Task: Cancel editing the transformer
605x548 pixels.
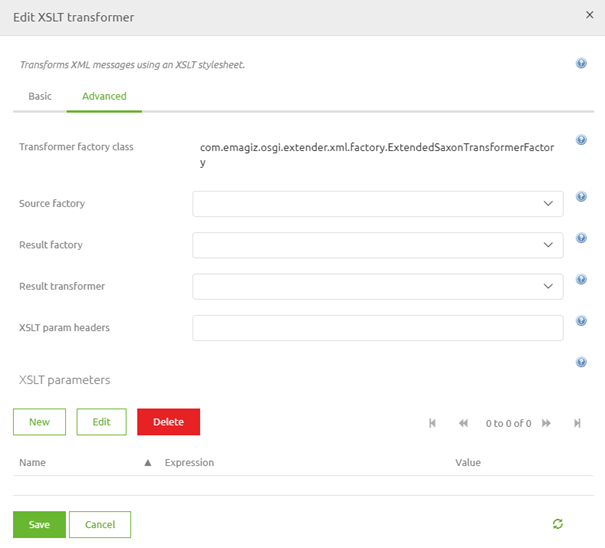Action: 100,524
